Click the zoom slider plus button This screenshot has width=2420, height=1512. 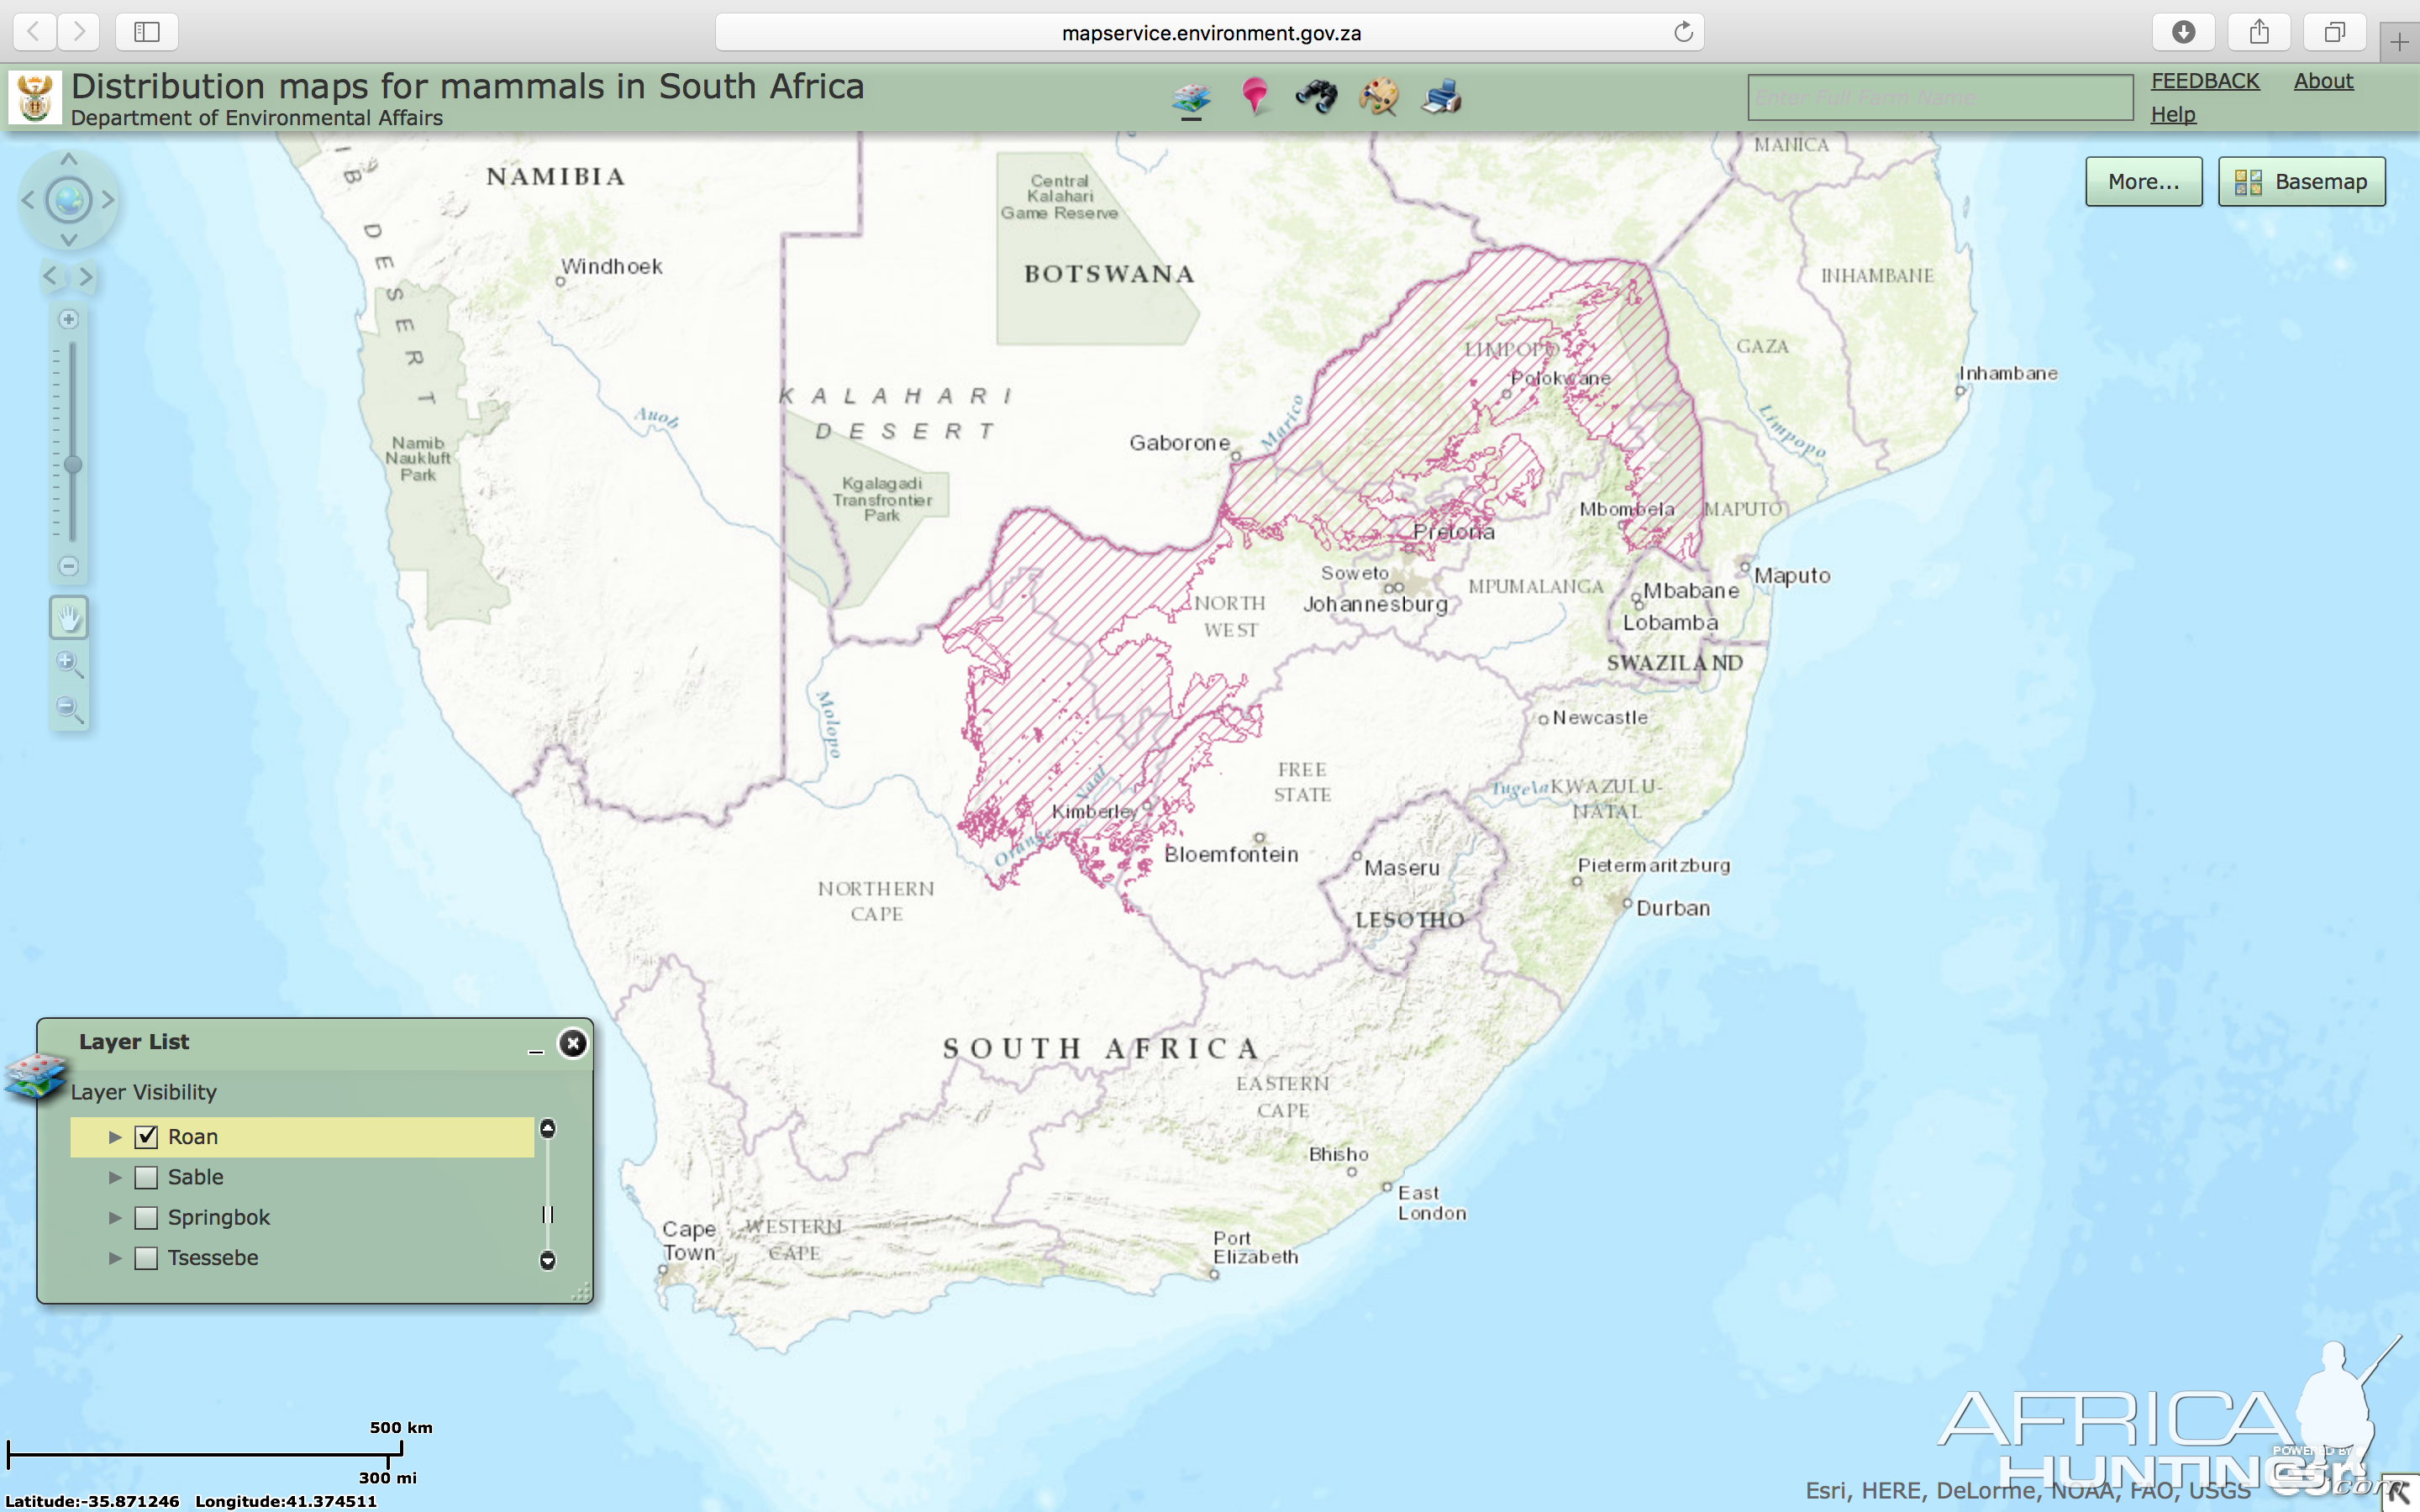pyautogui.click(x=69, y=319)
